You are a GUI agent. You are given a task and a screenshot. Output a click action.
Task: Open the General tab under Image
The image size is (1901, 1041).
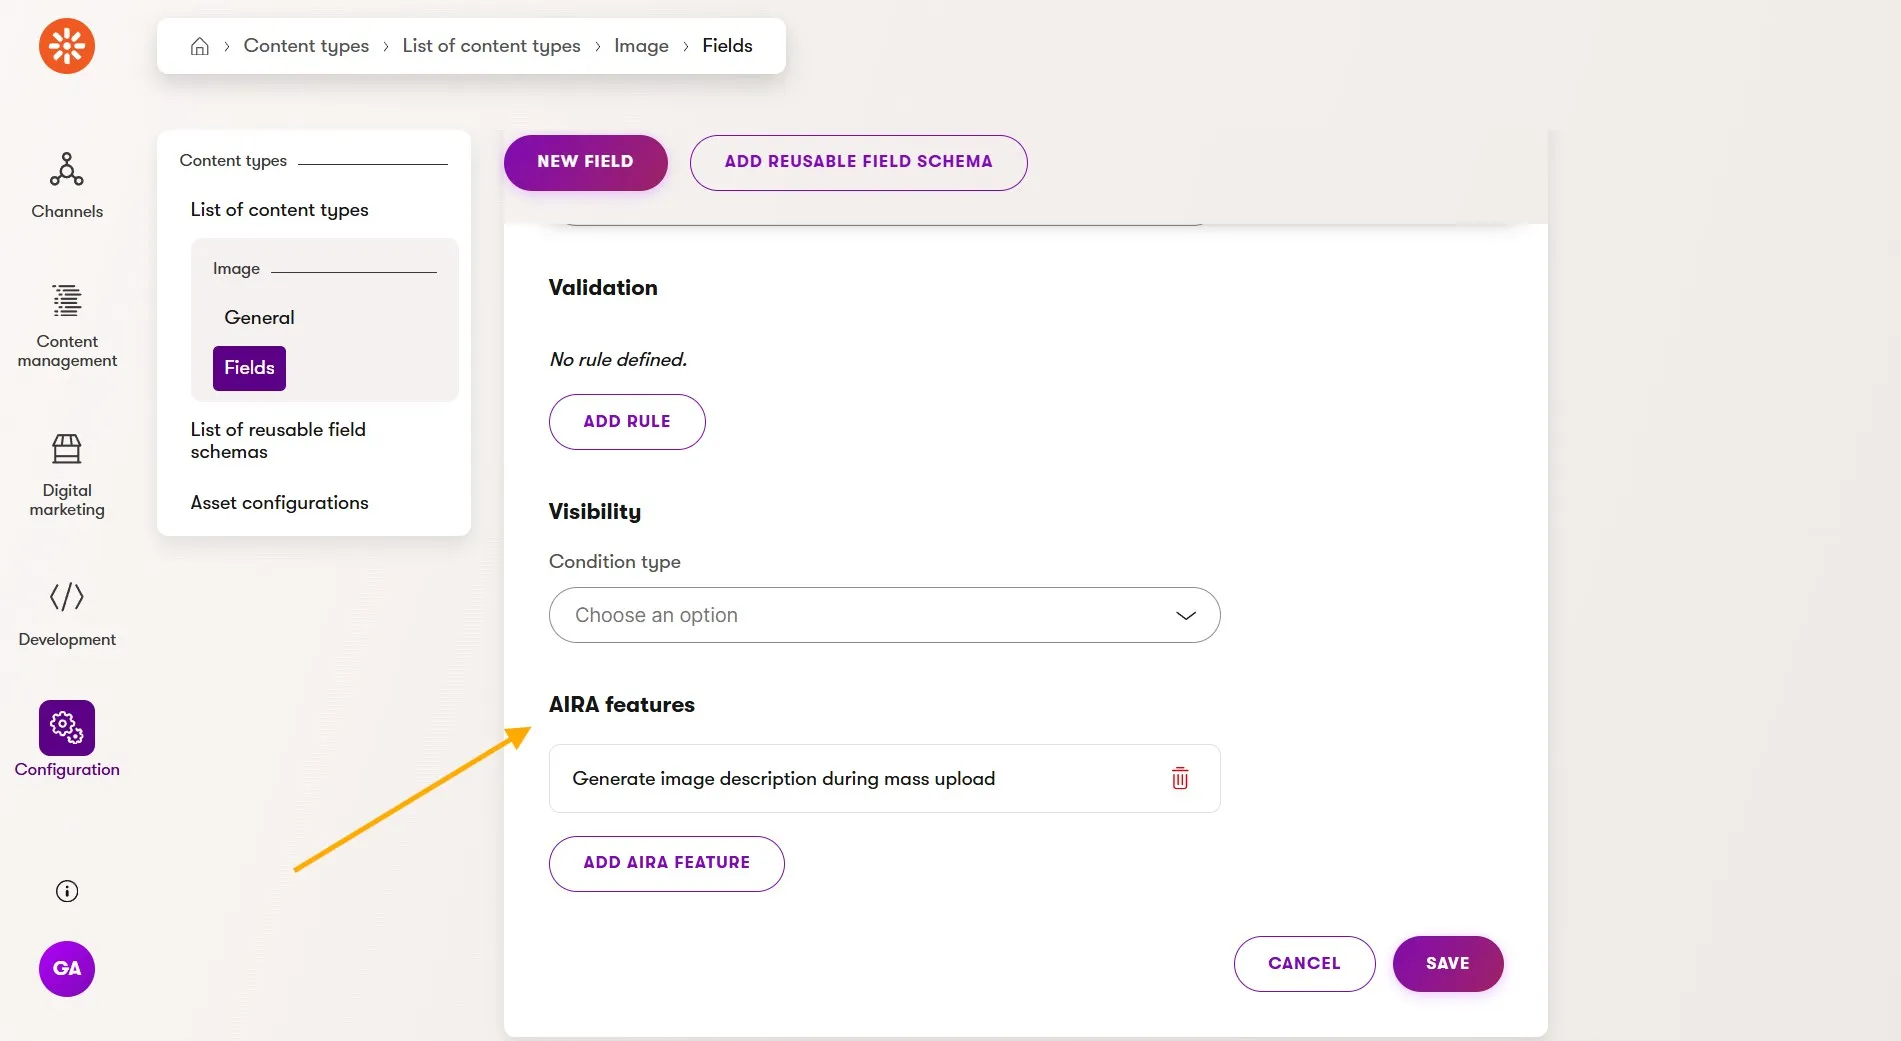259,318
